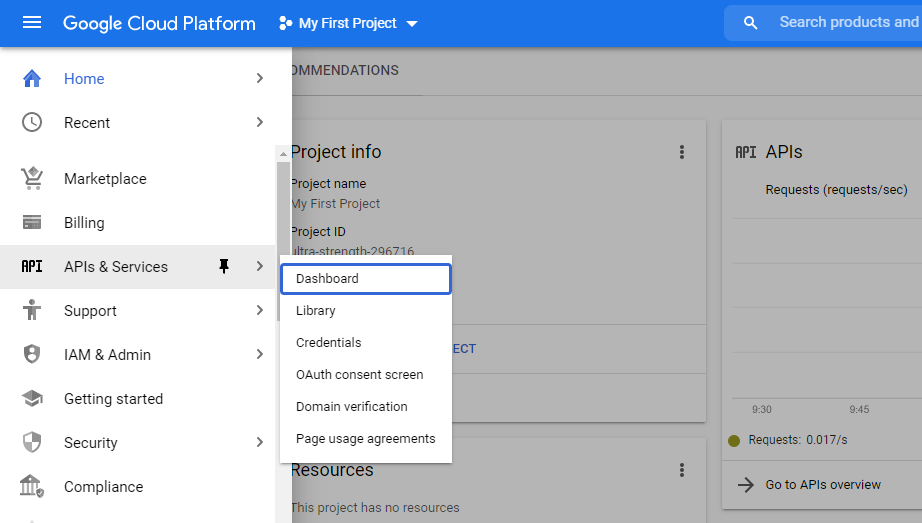Viewport: 922px width, 523px height.
Task: Open the hamburger navigation menu
Action: 32,23
